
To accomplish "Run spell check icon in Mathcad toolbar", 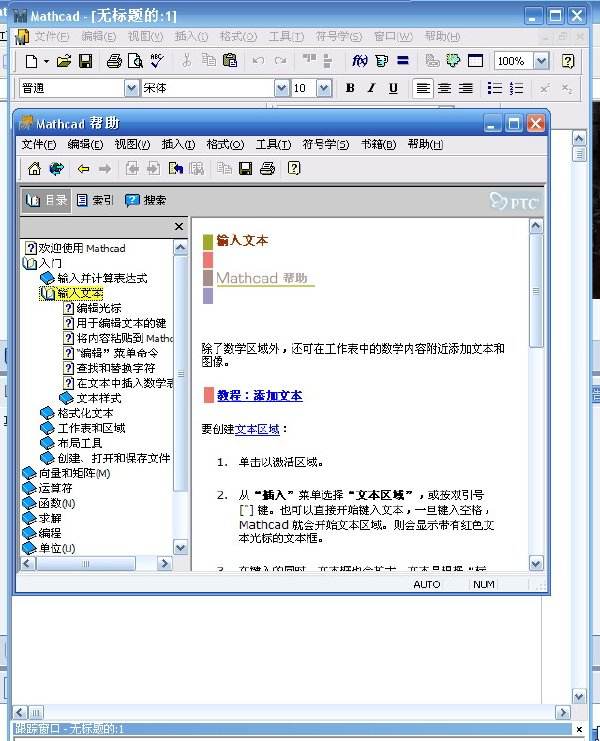I will pyautogui.click(x=157, y=60).
